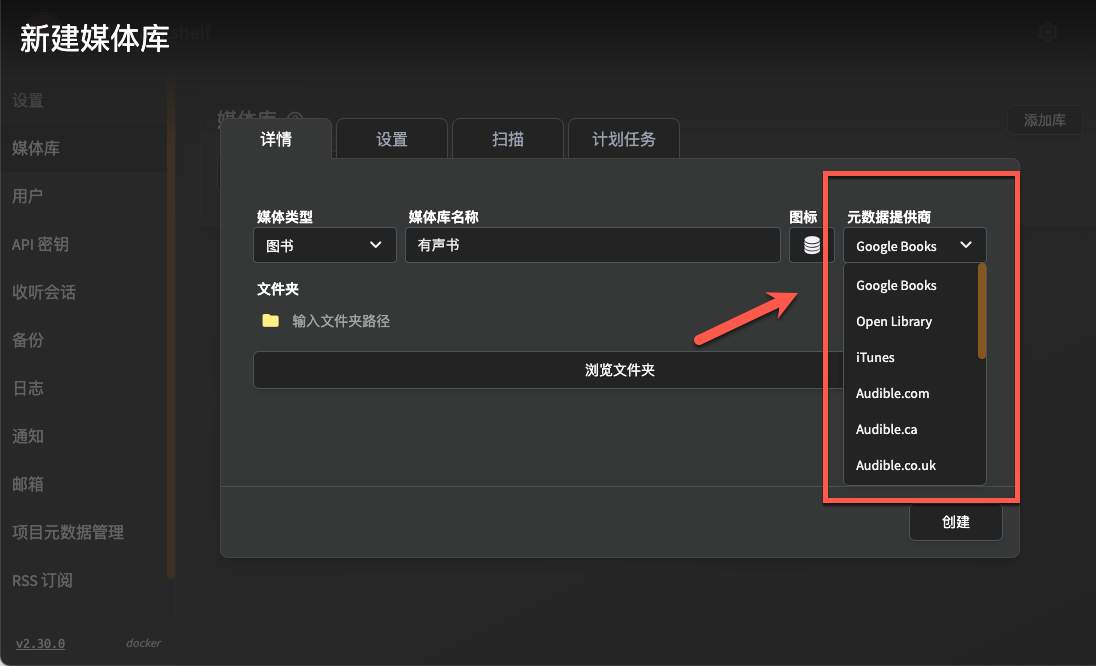This screenshot has height=666, width=1096.
Task: Open 设置 in the left sidebar
Action: point(84,101)
